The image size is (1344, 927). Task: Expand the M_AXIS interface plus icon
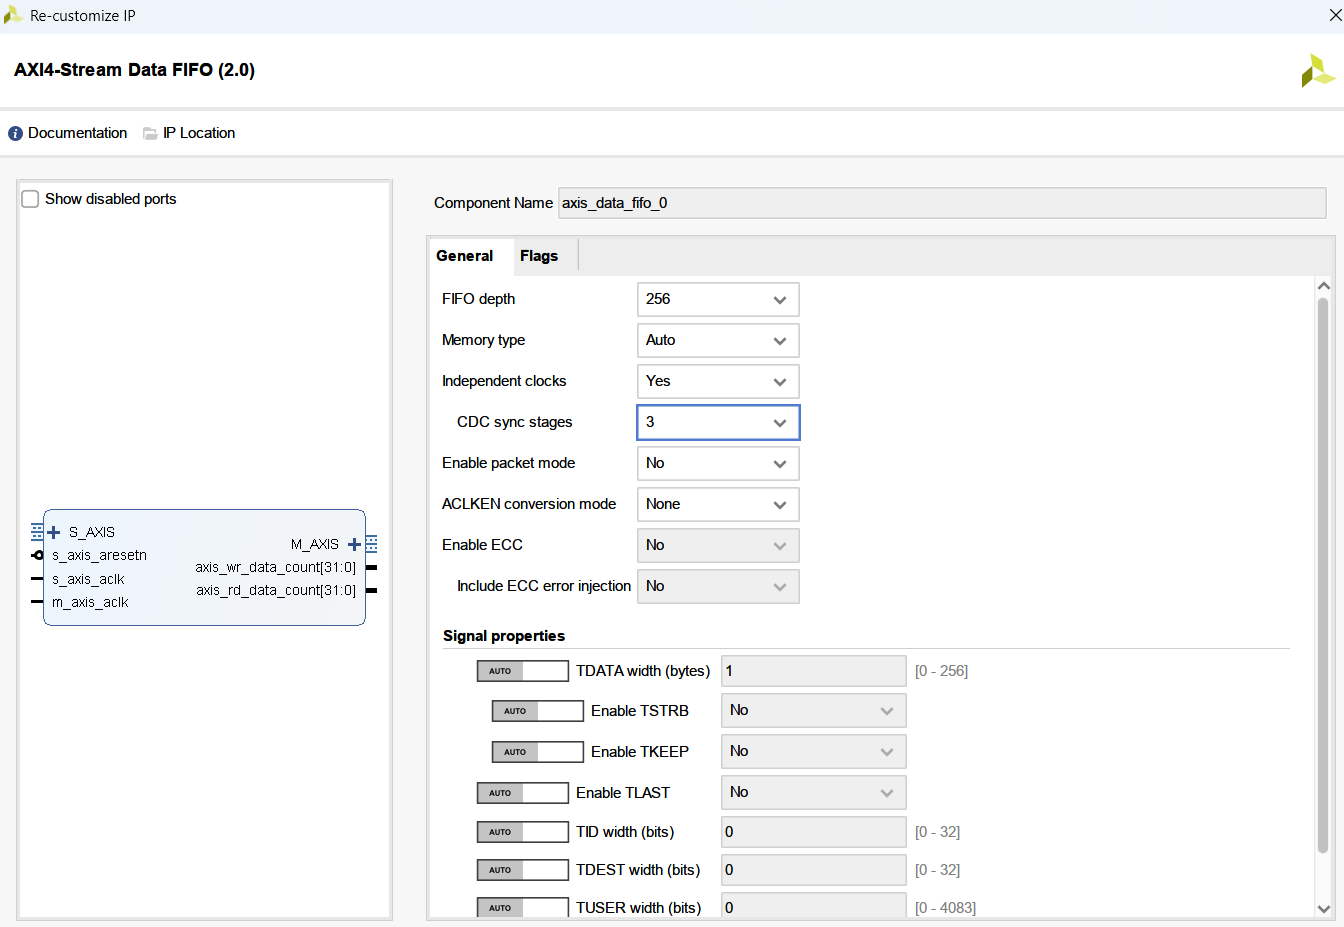[x=354, y=544]
